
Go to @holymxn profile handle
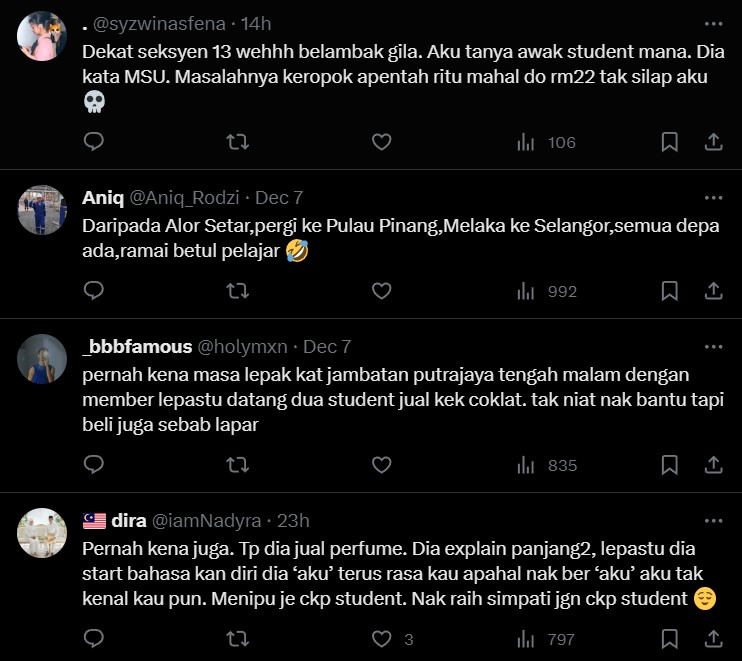tap(243, 347)
